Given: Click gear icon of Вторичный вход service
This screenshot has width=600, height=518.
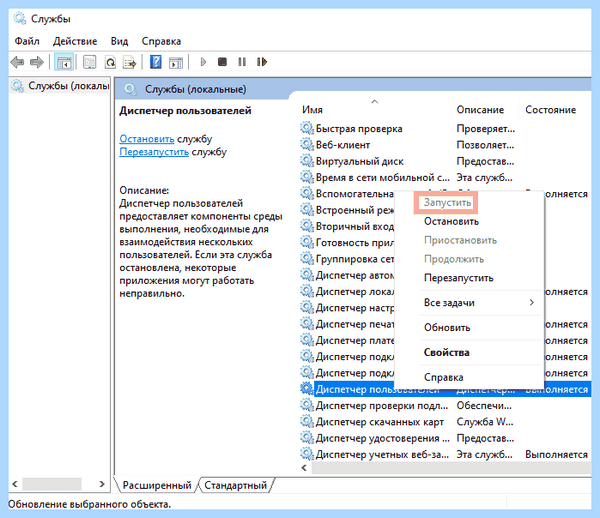Looking at the screenshot, I should click(307, 226).
